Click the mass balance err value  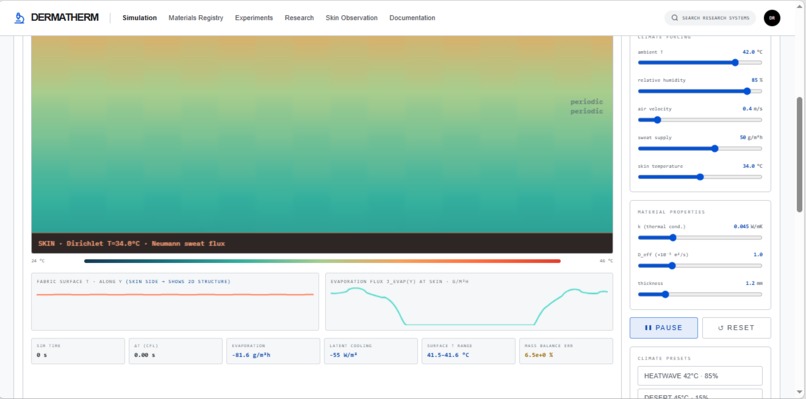click(x=538, y=355)
